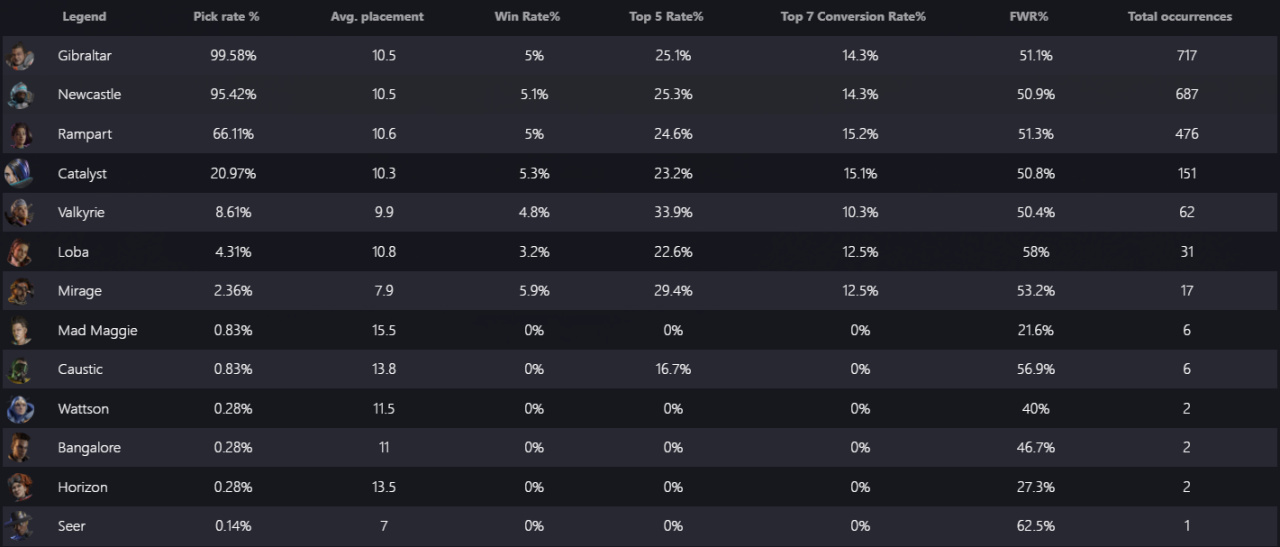Click the Legend column header
The image size is (1280, 547).
click(84, 17)
